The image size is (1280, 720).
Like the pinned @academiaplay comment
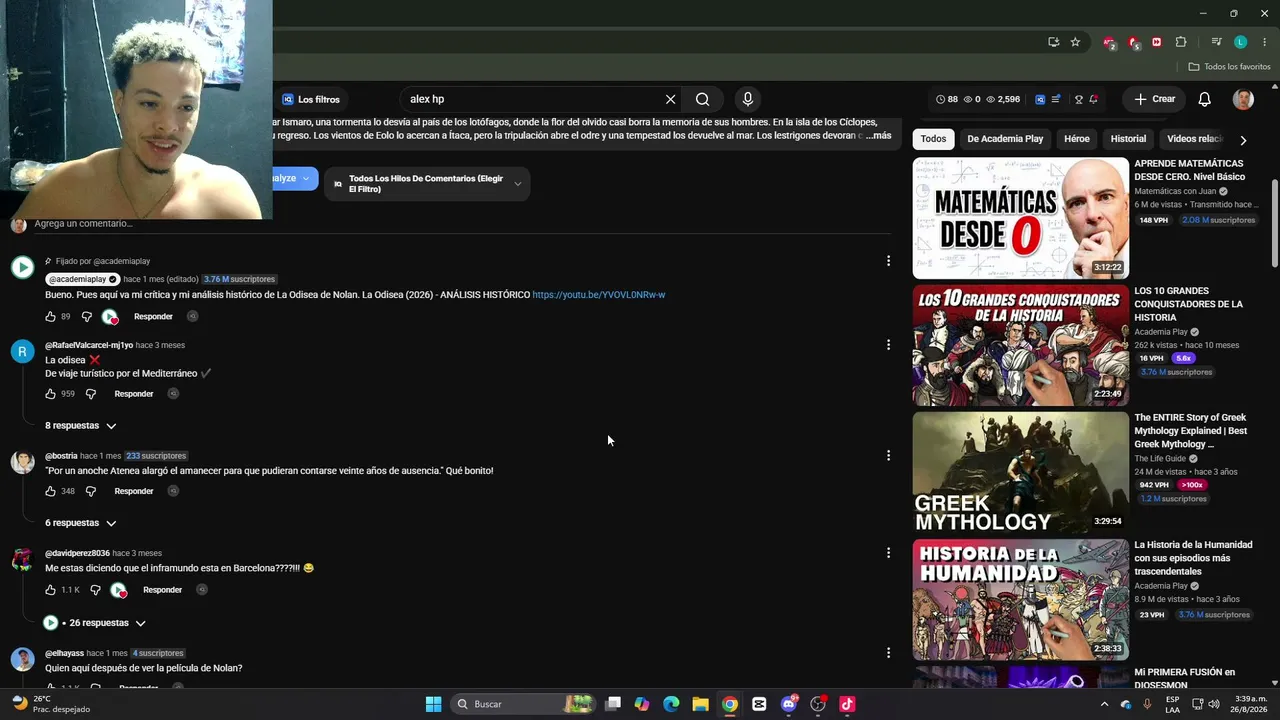pos(51,317)
